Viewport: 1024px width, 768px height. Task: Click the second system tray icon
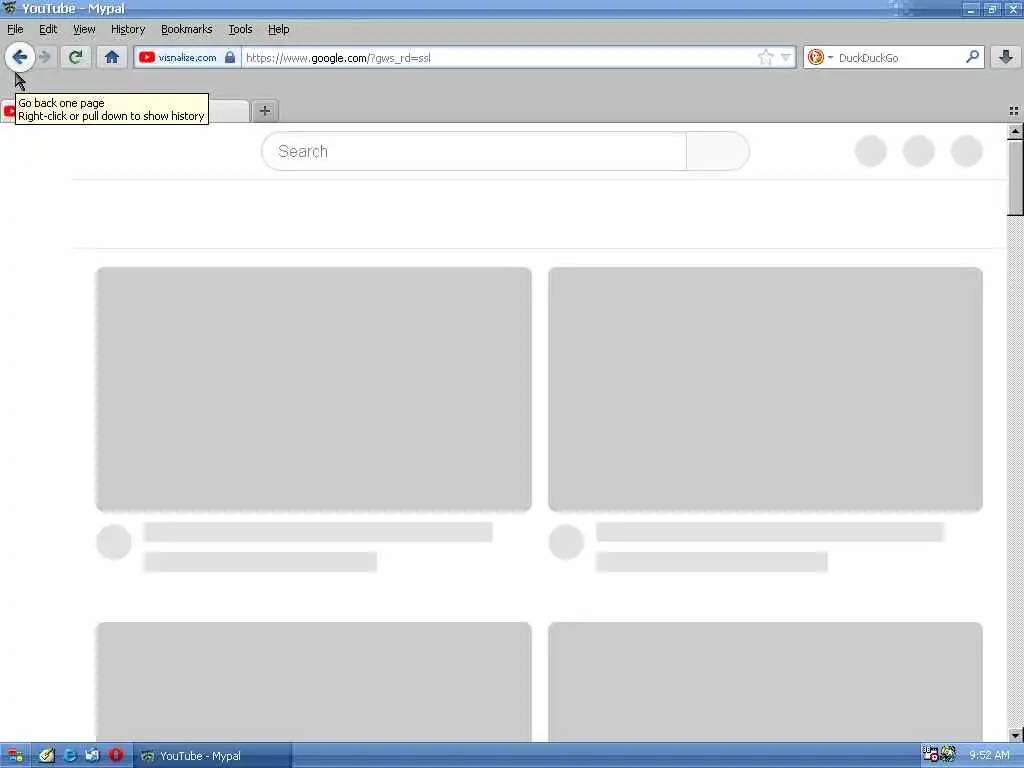point(948,754)
